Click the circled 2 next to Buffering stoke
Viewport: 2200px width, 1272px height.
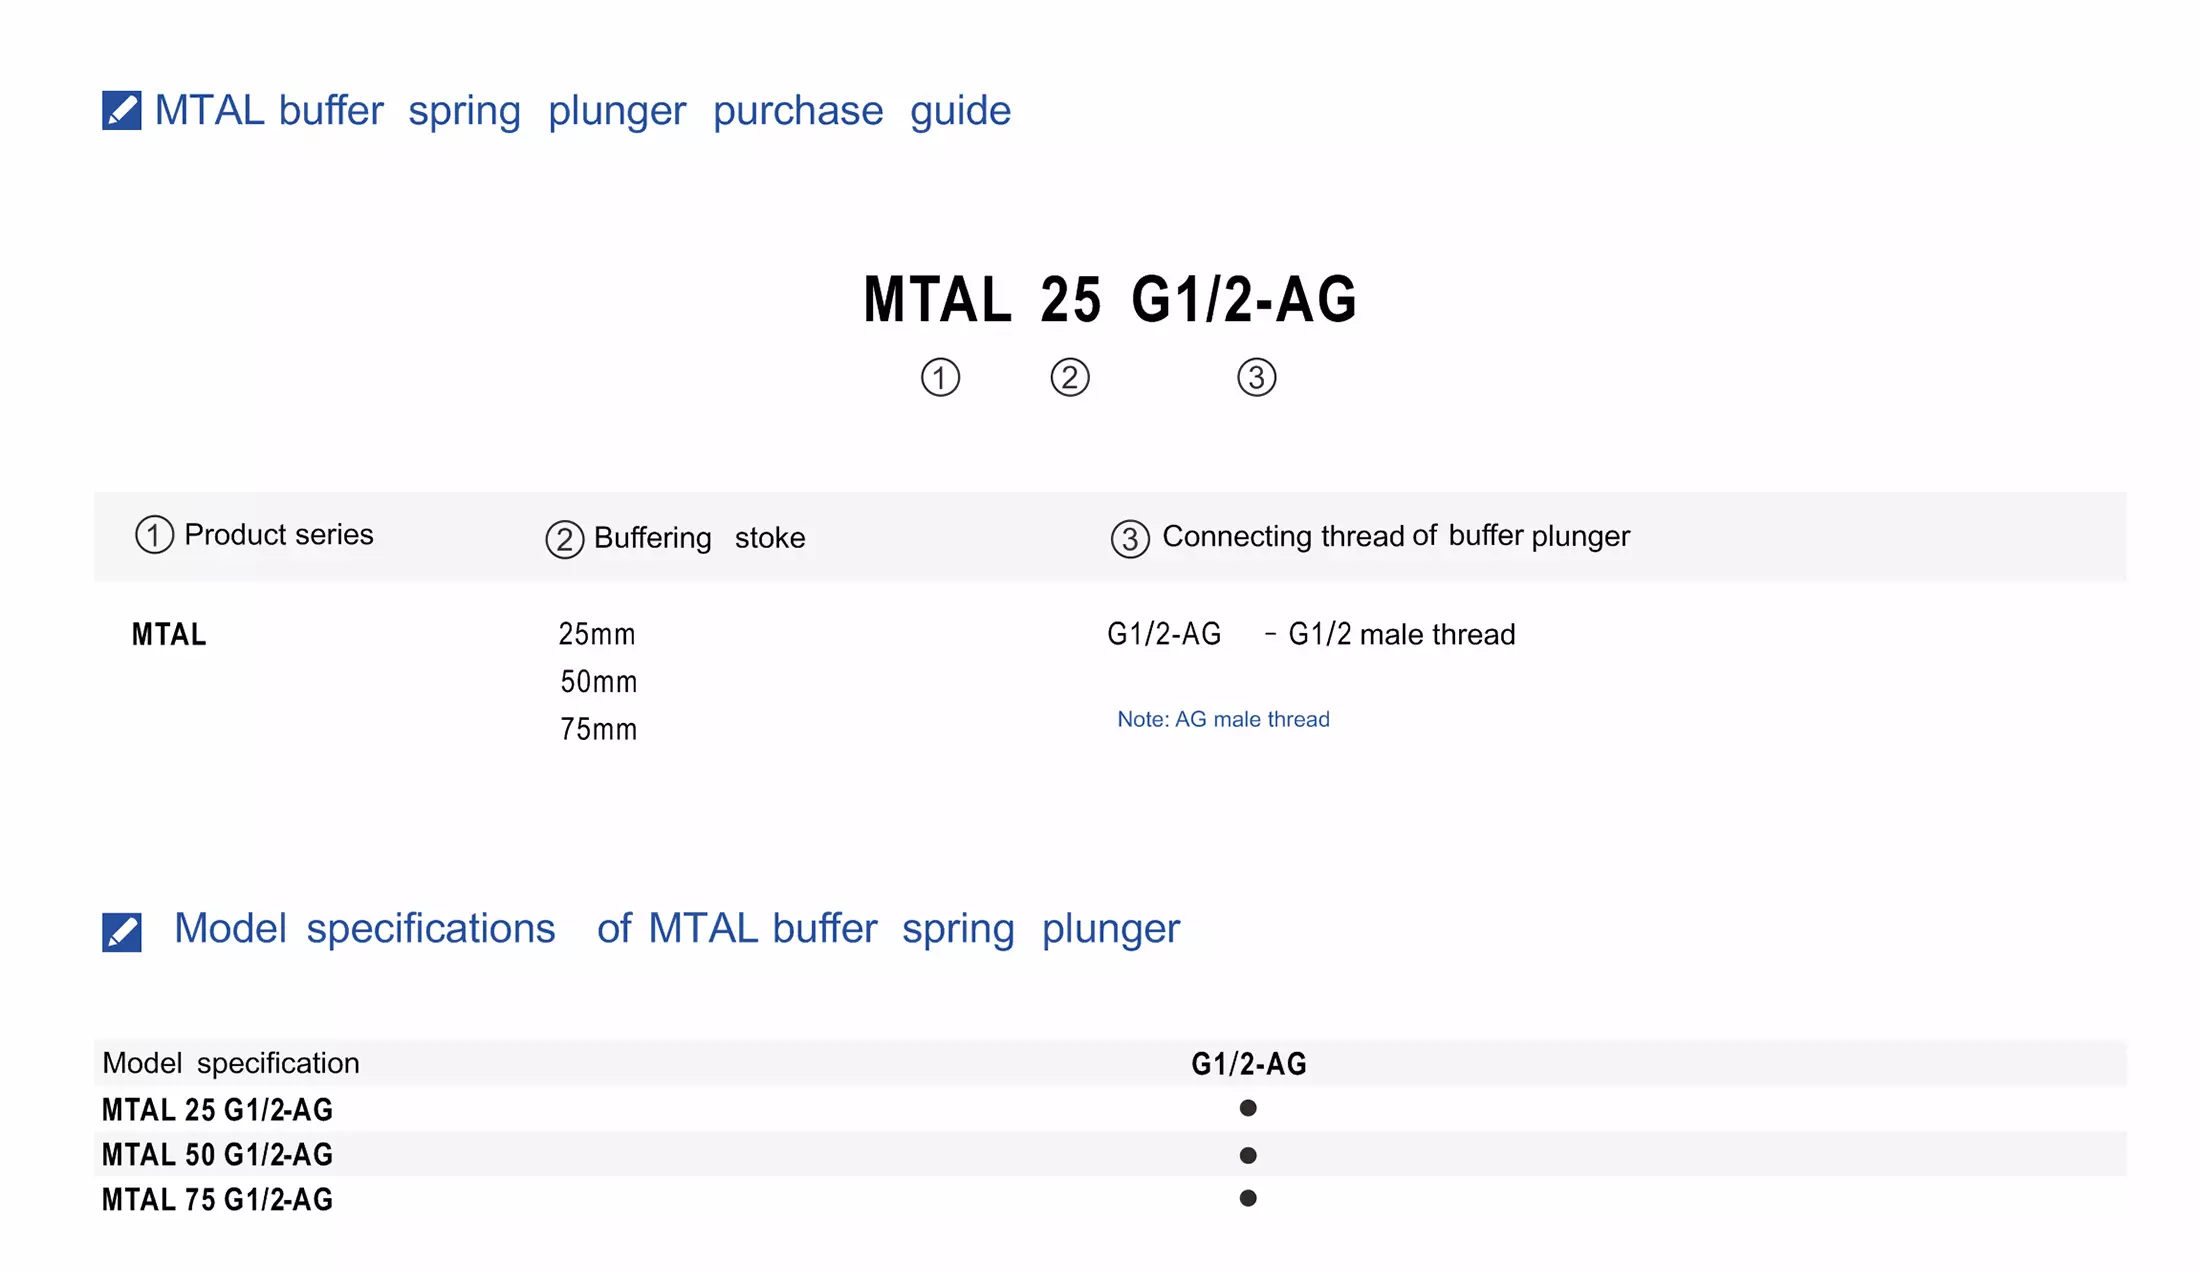[x=564, y=540]
